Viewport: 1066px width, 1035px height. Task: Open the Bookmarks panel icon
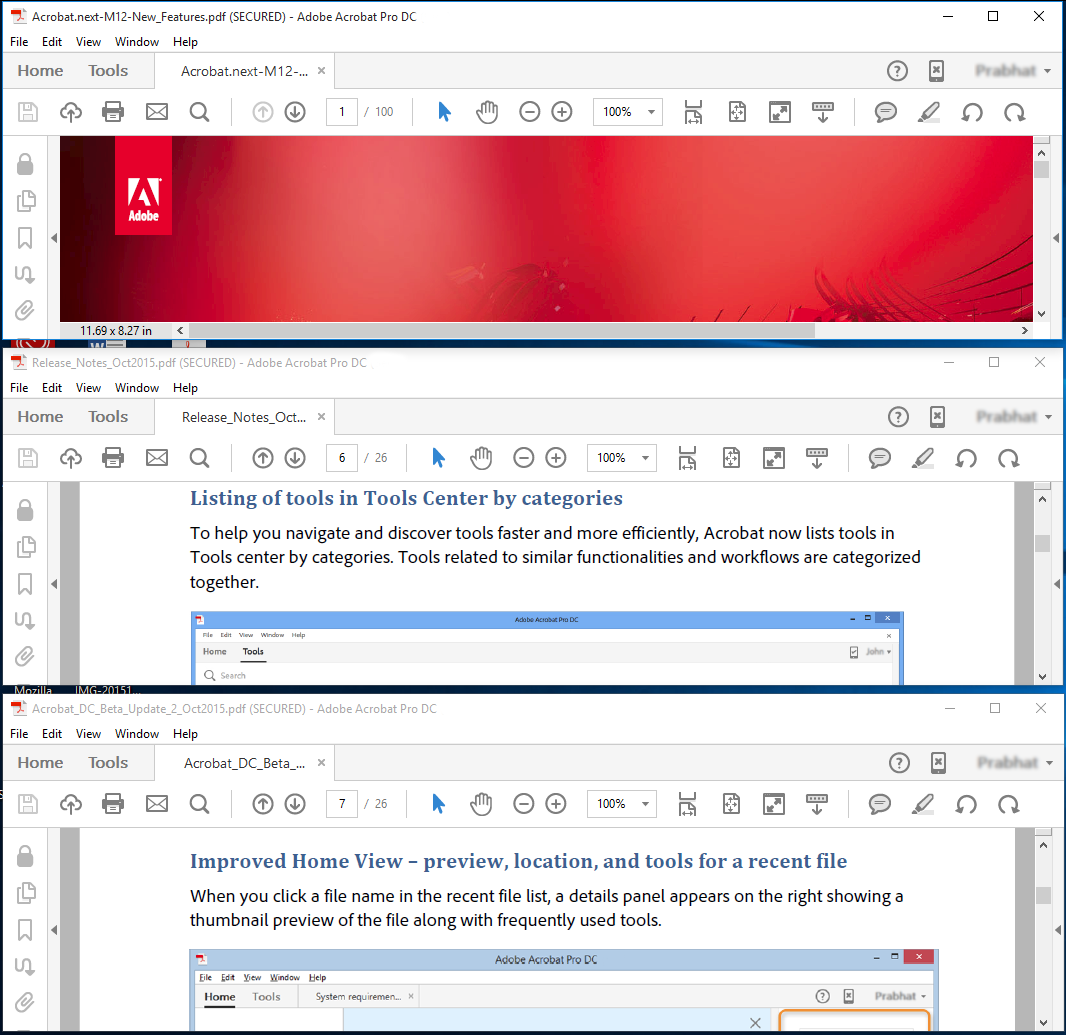pyautogui.click(x=26, y=237)
